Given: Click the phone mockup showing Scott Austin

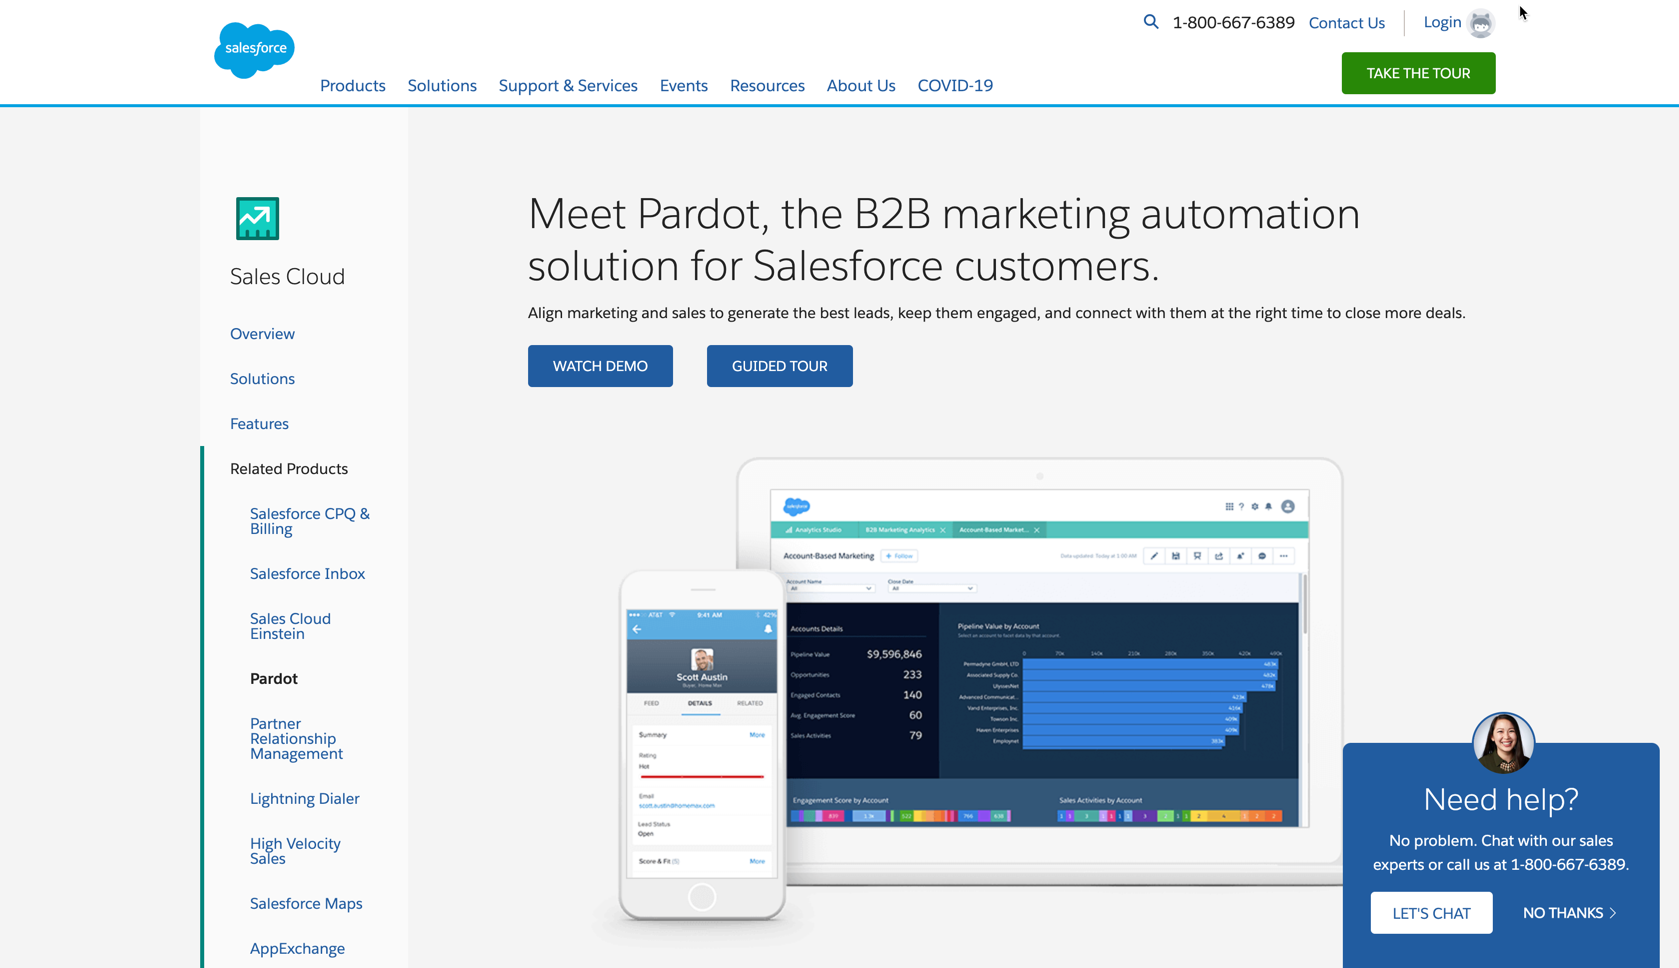Looking at the screenshot, I should click(702, 745).
